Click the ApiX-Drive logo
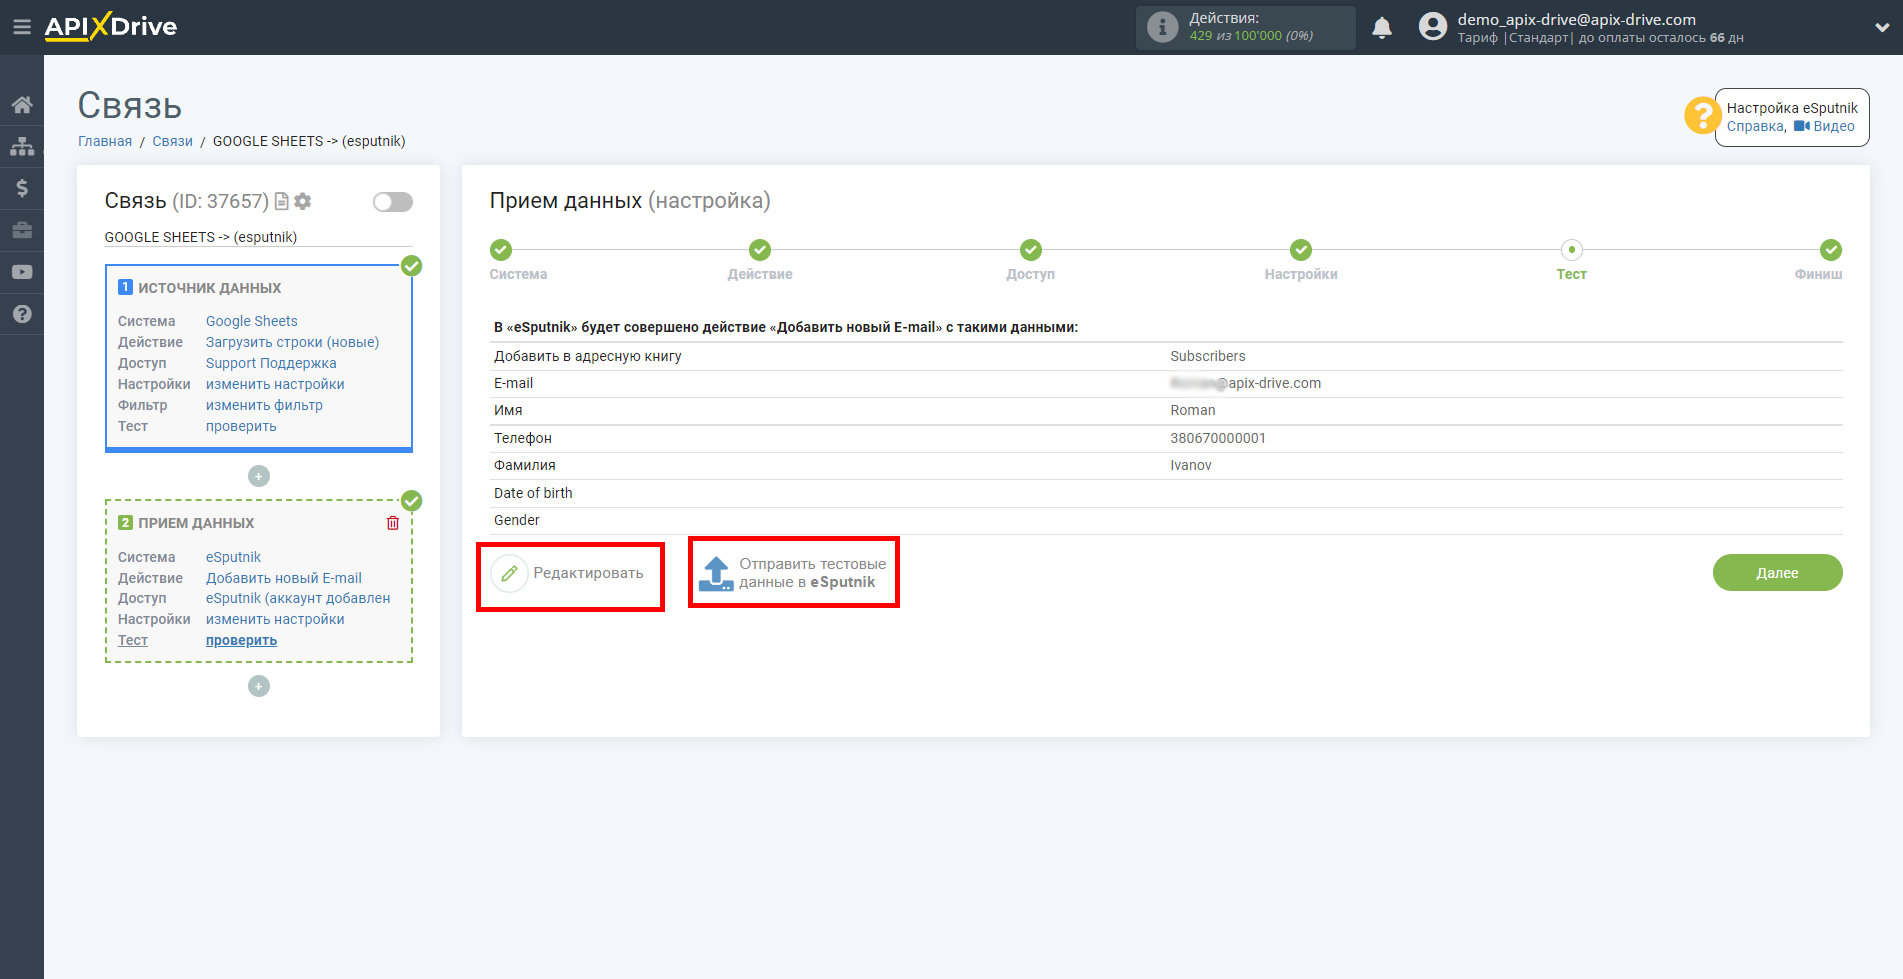 [111, 27]
